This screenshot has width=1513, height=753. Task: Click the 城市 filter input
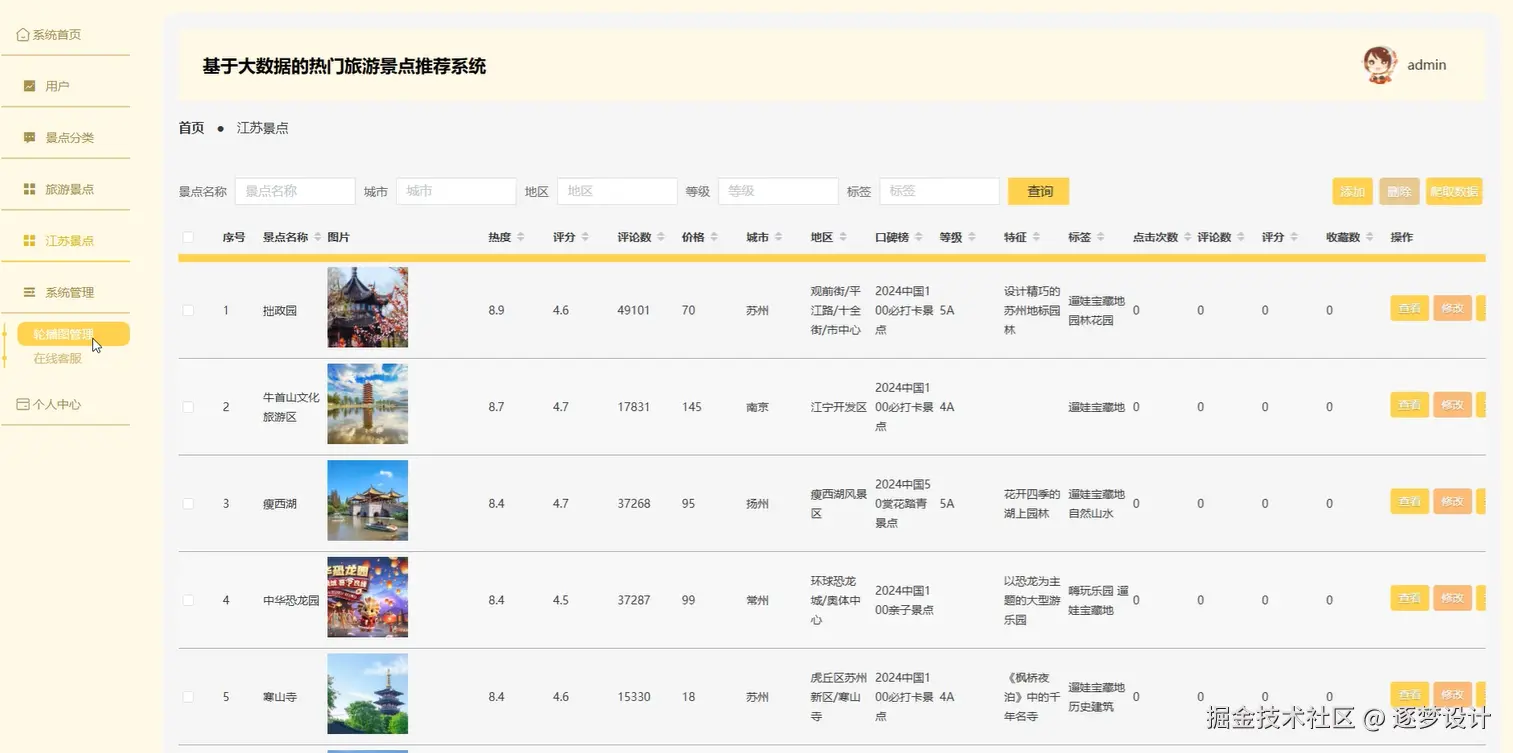point(456,191)
